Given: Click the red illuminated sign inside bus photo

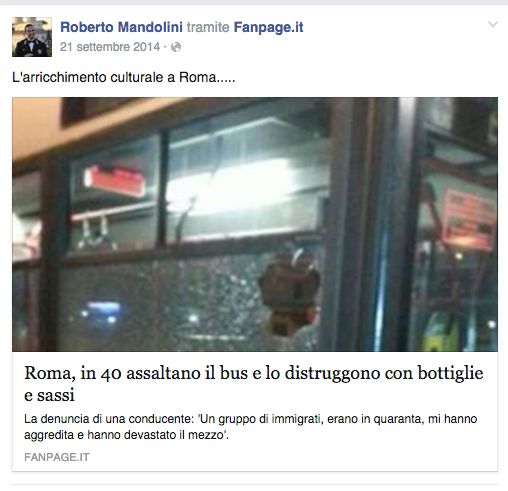Looking at the screenshot, I should [x=115, y=181].
